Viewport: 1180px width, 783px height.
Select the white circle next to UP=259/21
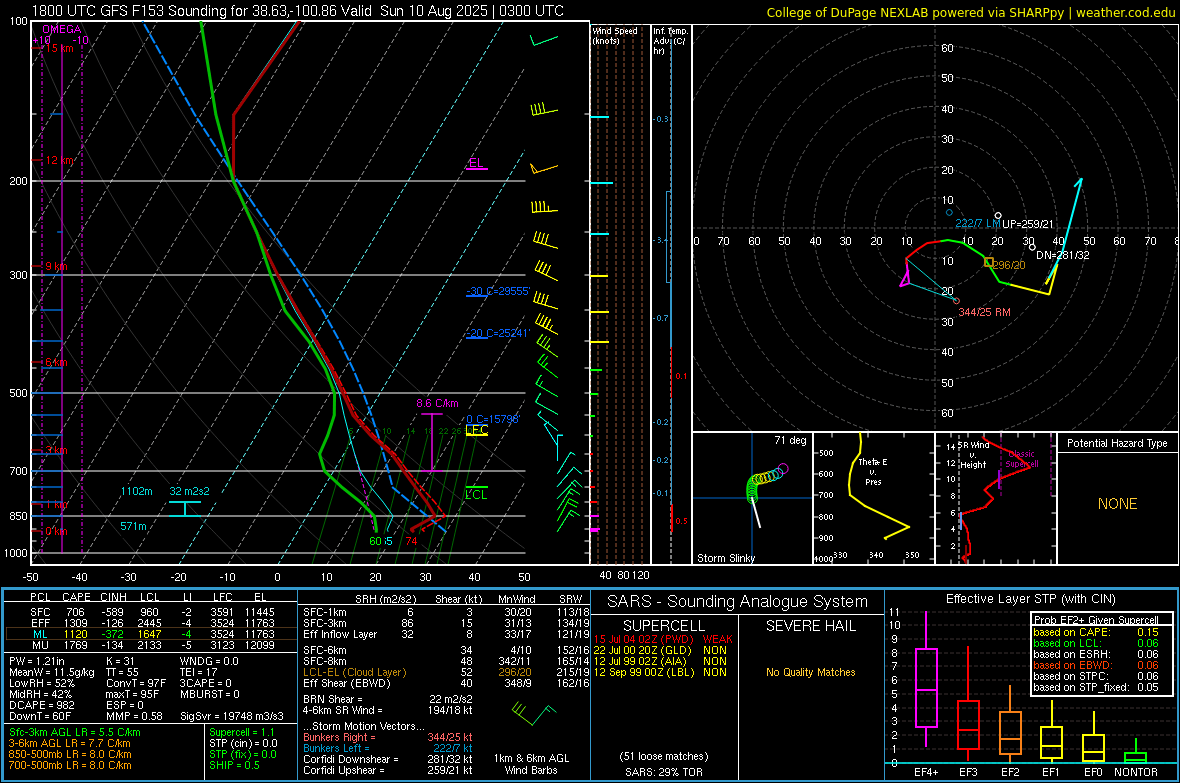[998, 216]
